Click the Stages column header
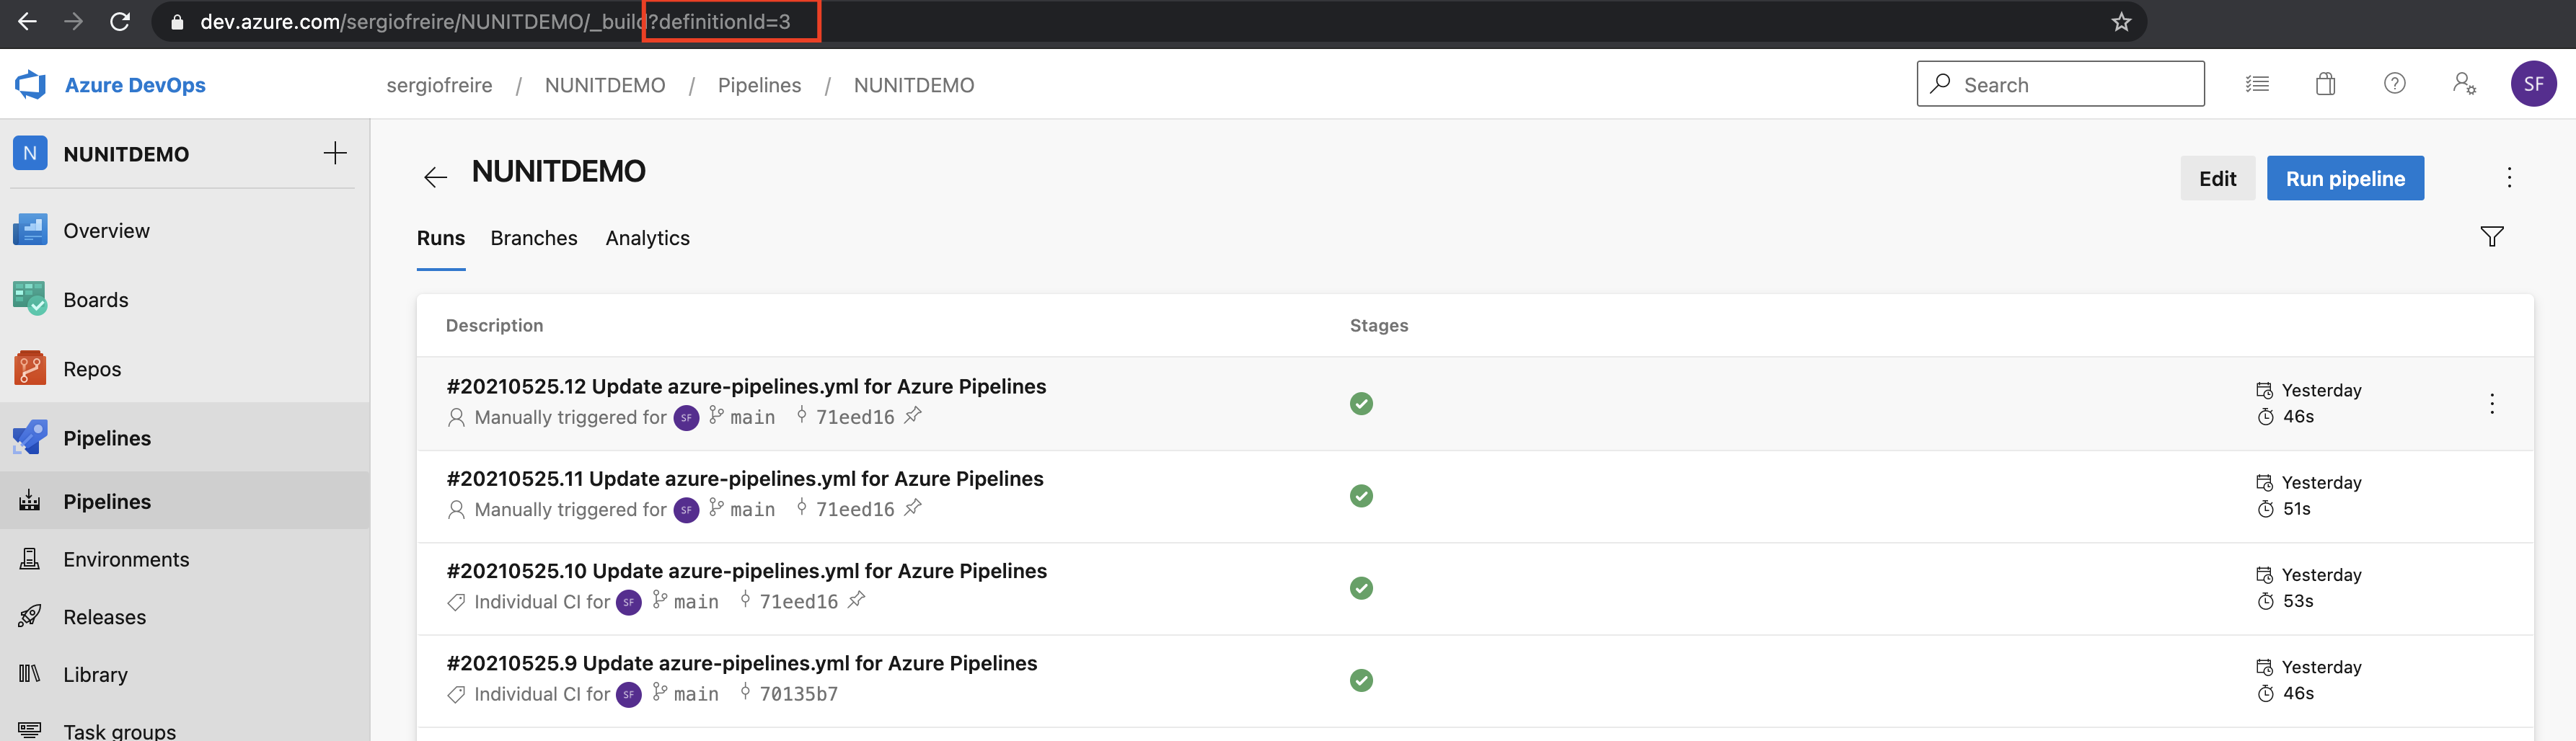 (x=1378, y=325)
